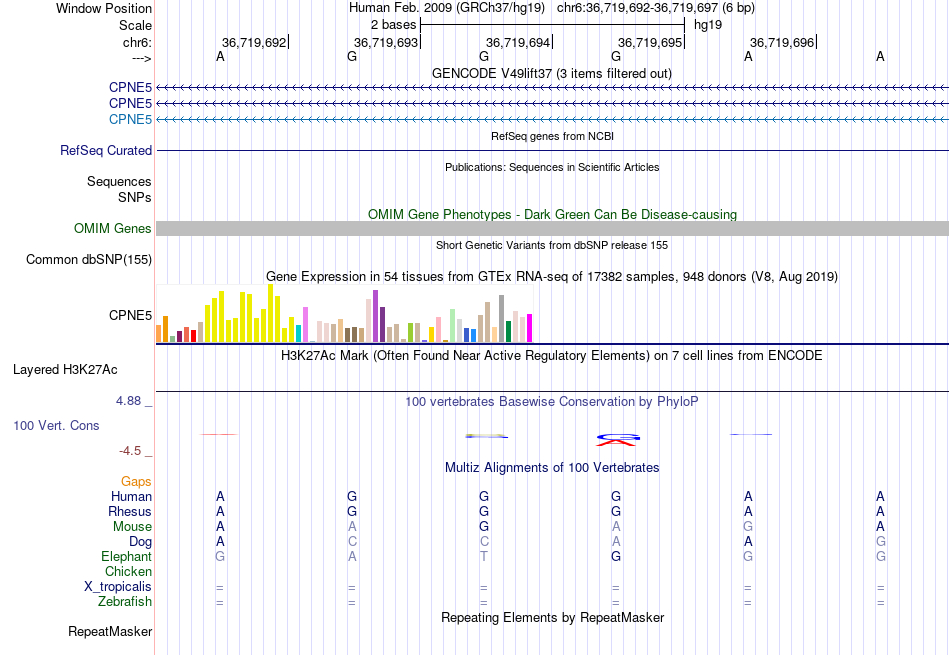Click Short Genetic Variants from dbSNP title

coord(552,245)
